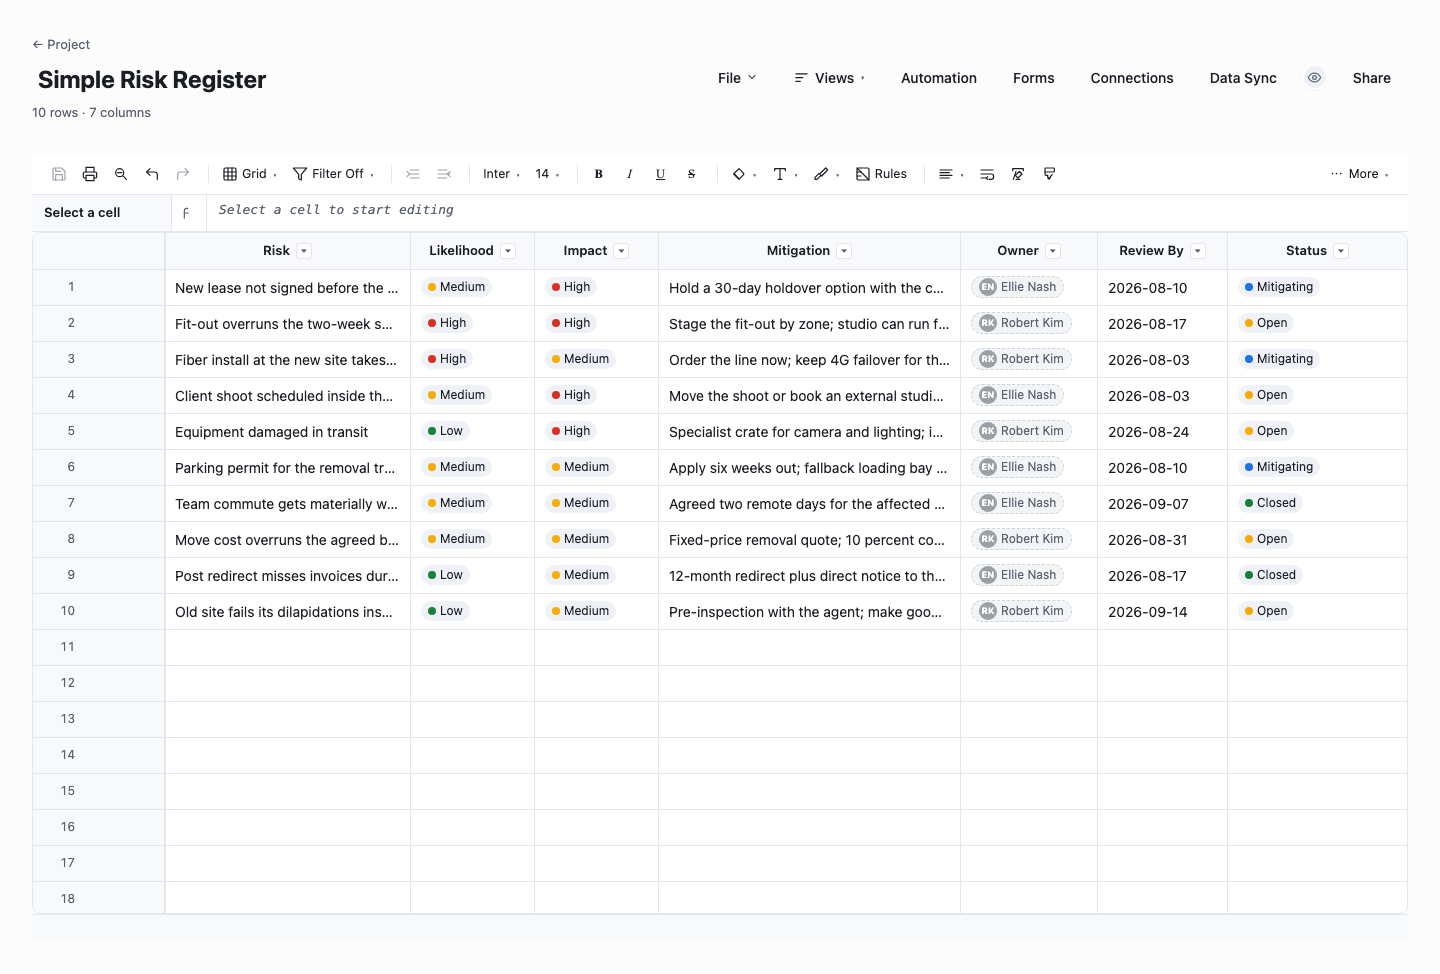Toggle the eye preview icon
Viewport: 1440px width, 974px height.
pos(1315,78)
